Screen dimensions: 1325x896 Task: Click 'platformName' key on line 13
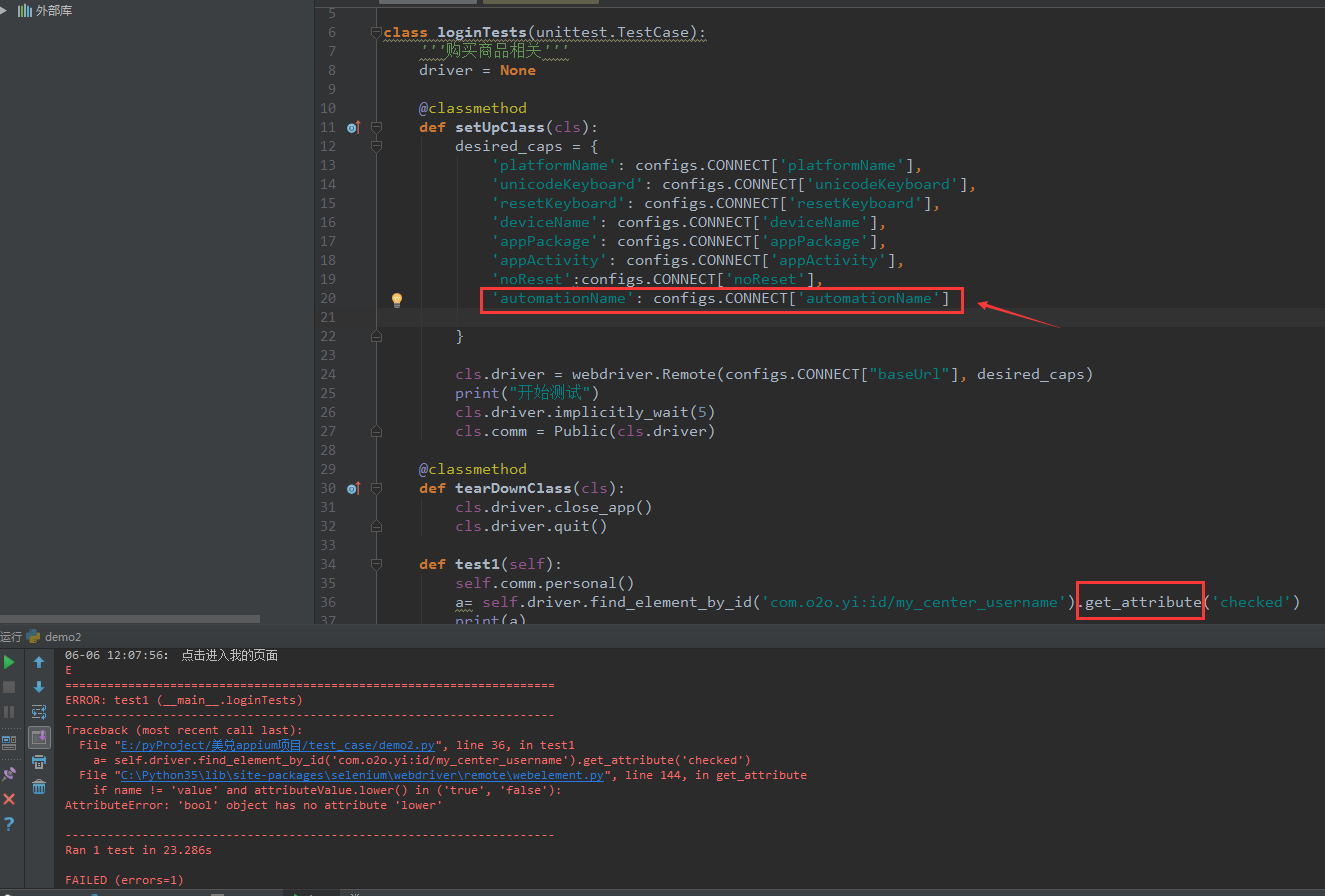click(x=554, y=165)
